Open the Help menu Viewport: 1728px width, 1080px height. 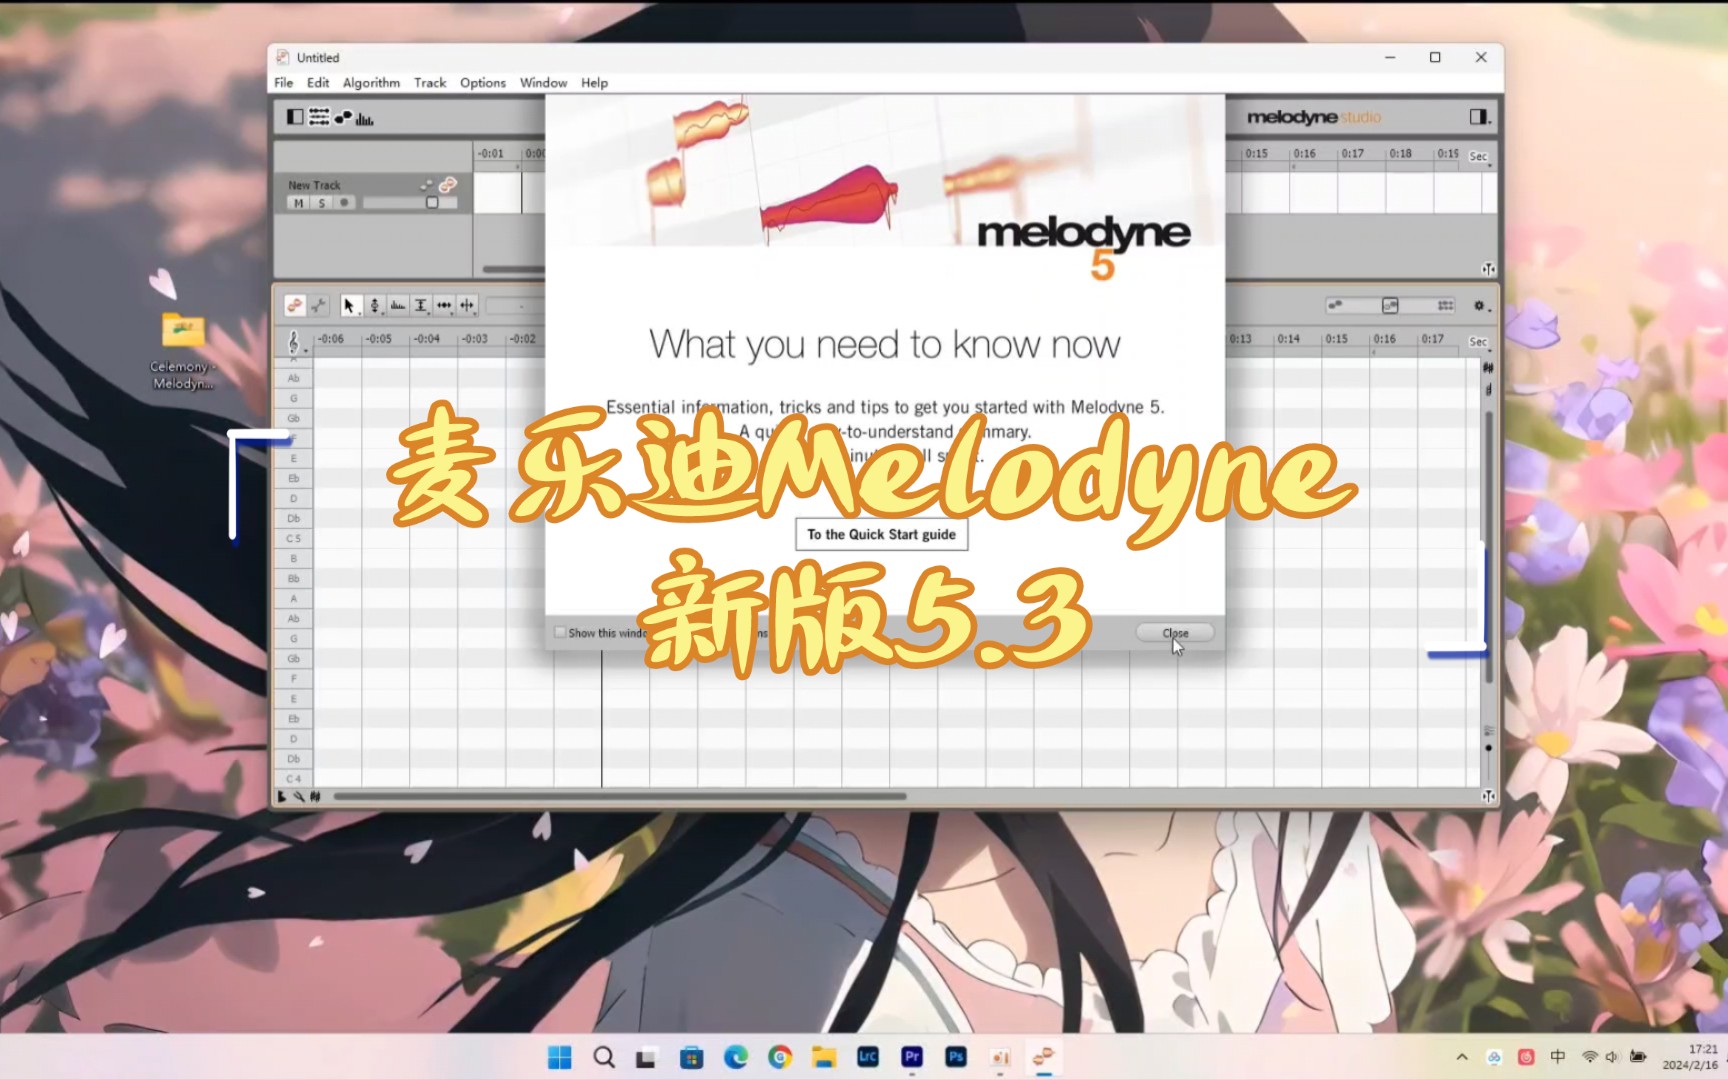(x=594, y=83)
